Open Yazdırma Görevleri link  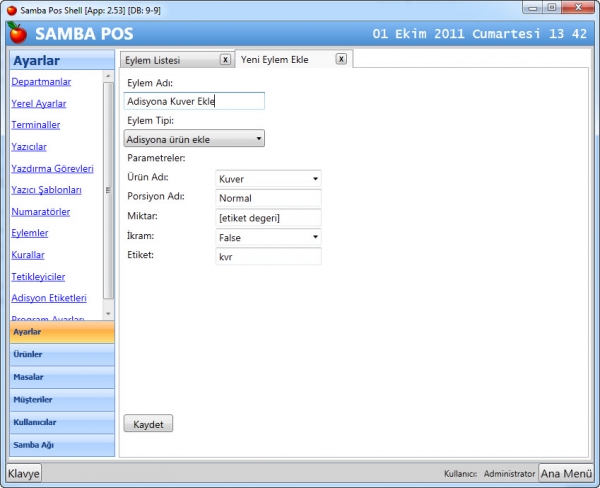[x=52, y=168]
